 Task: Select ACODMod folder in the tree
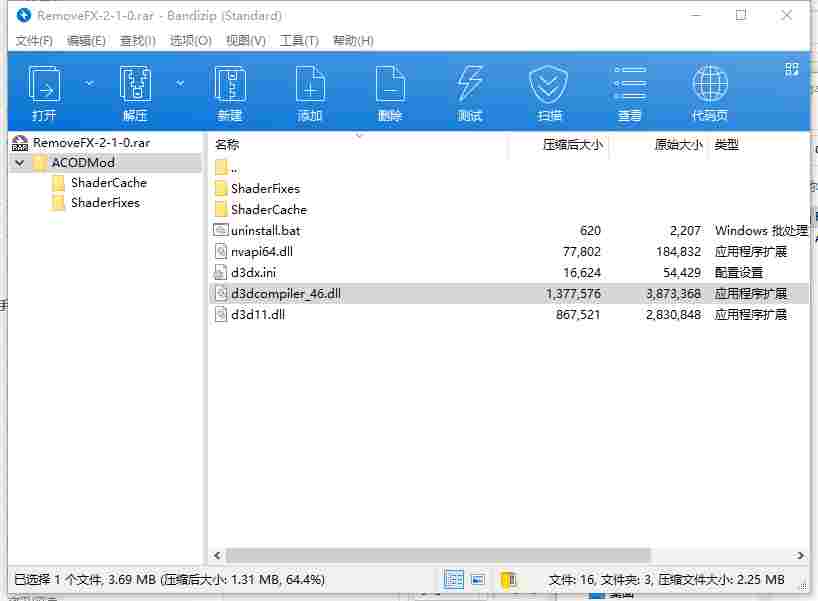pos(83,163)
